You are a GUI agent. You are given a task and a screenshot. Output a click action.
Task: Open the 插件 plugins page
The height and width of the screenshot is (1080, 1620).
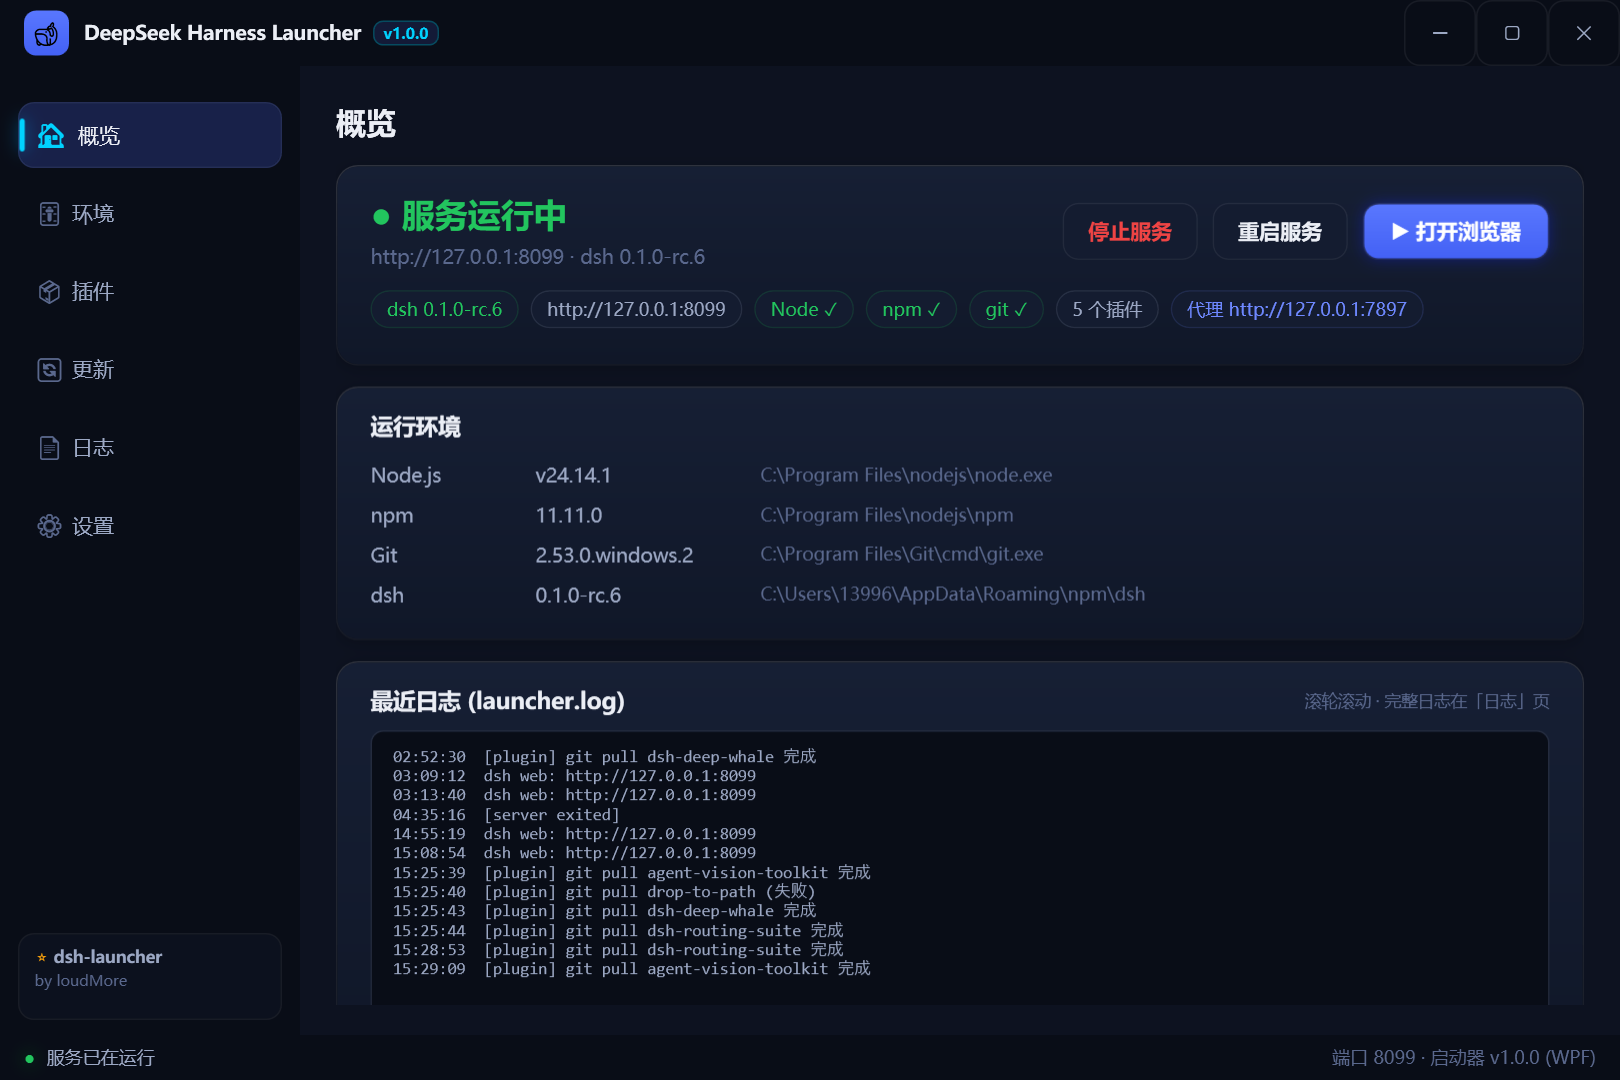(x=150, y=292)
